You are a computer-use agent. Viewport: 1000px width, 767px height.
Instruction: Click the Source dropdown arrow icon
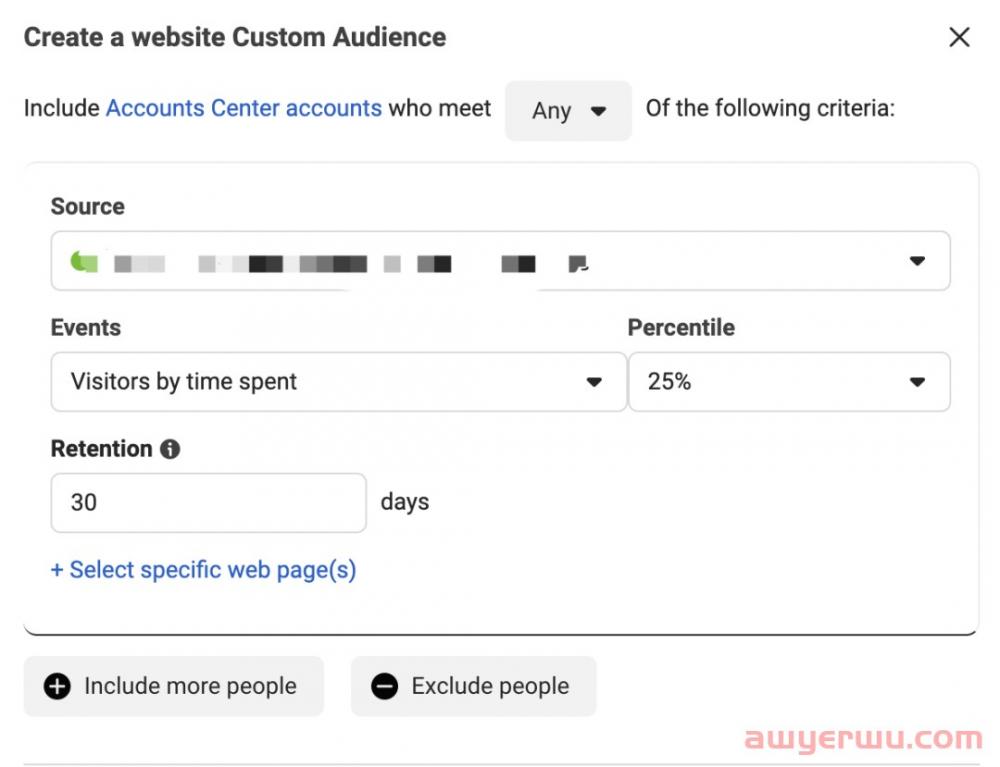click(x=917, y=262)
